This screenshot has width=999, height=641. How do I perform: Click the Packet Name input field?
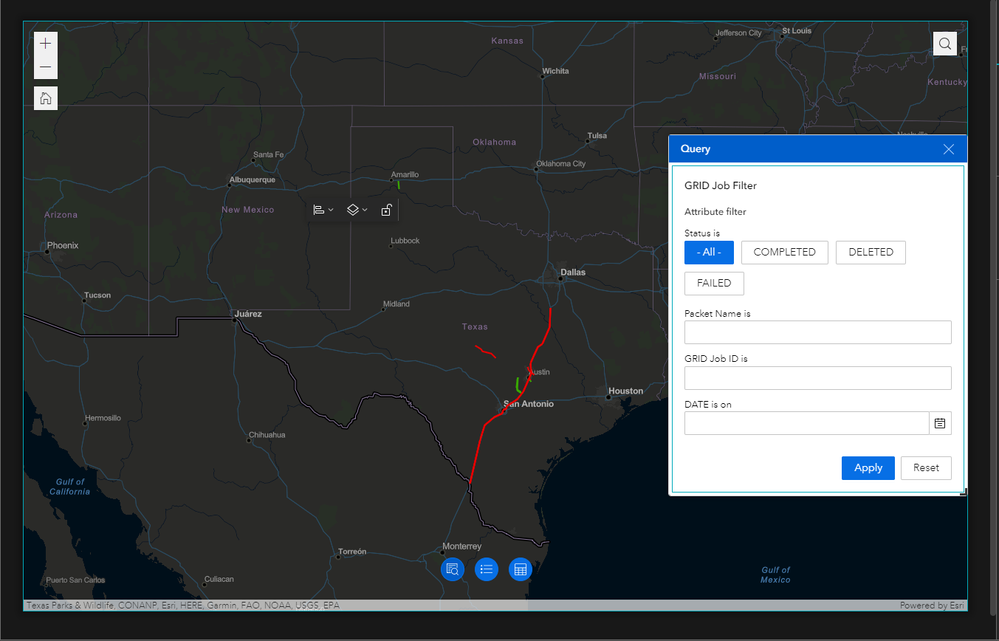pyautogui.click(x=817, y=332)
